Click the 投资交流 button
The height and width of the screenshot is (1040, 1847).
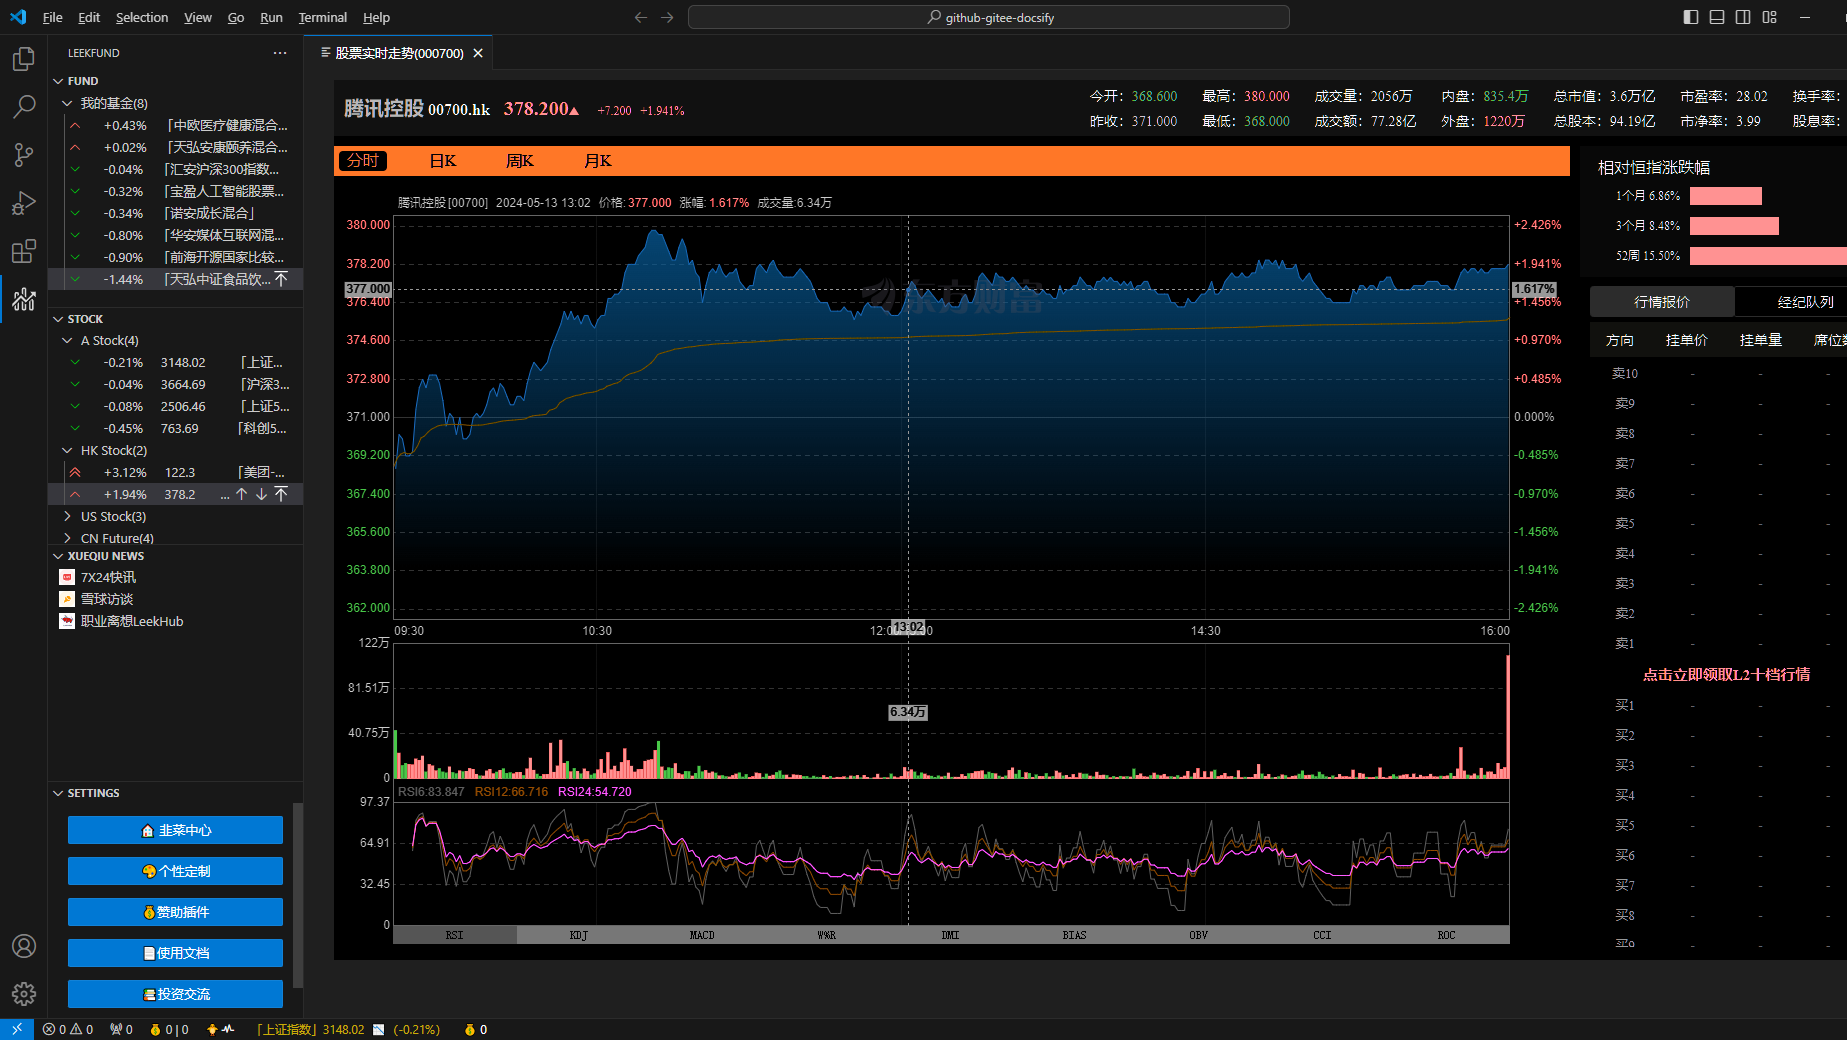175,994
